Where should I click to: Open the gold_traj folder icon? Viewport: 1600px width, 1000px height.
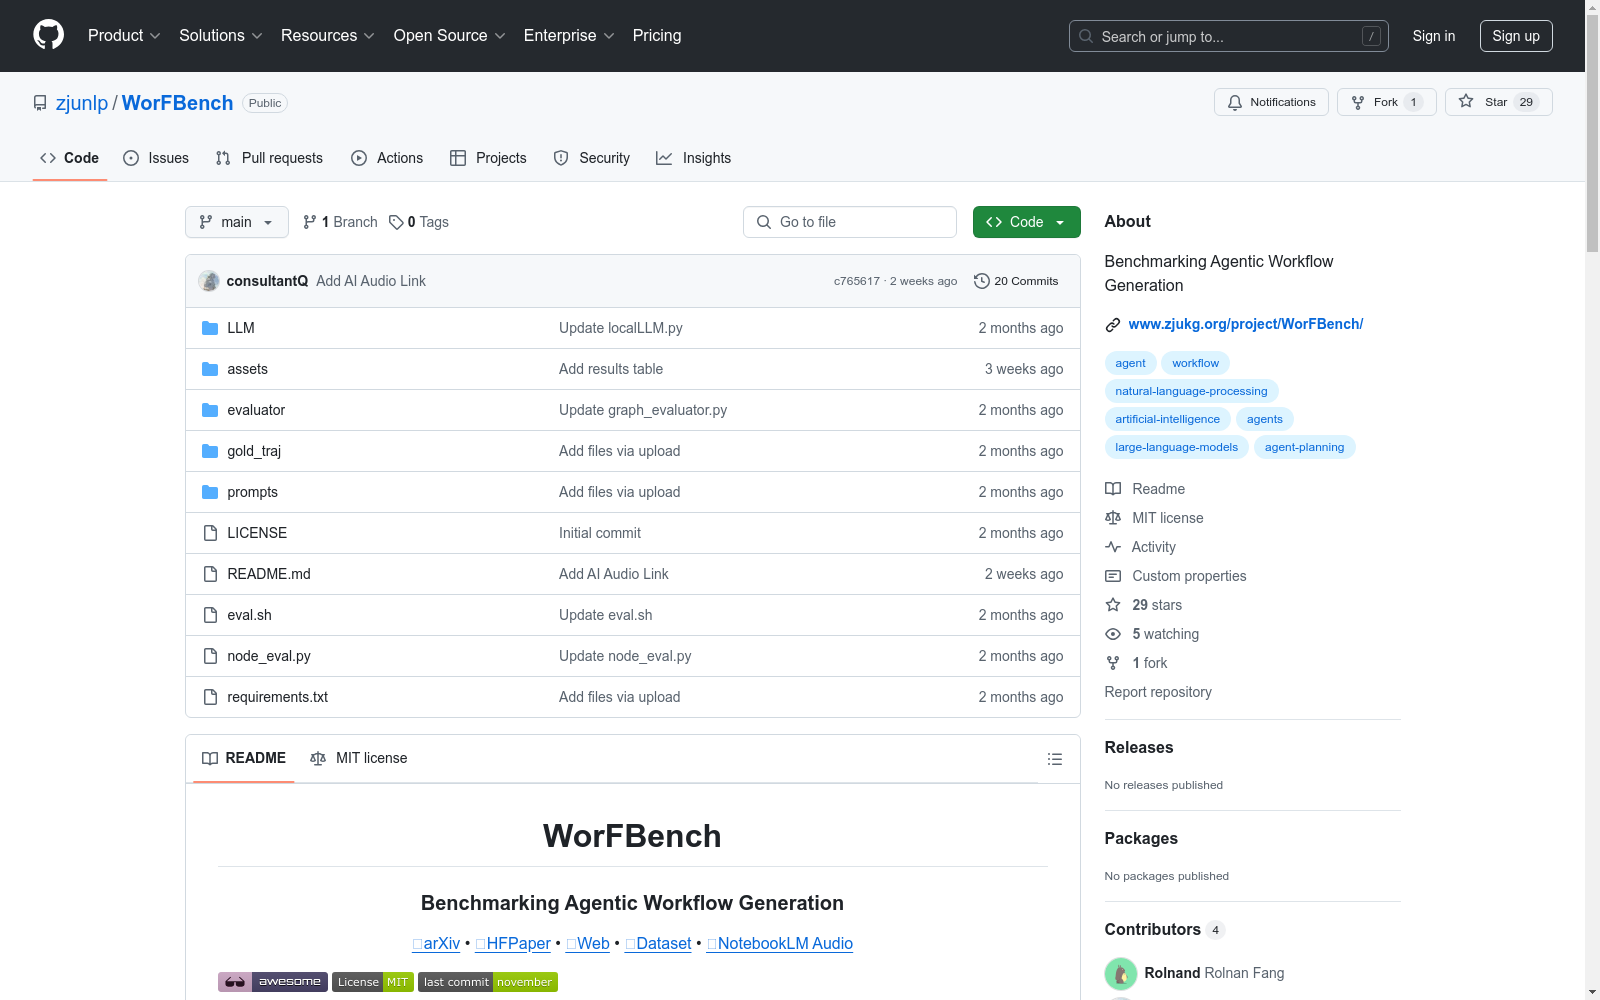point(210,451)
